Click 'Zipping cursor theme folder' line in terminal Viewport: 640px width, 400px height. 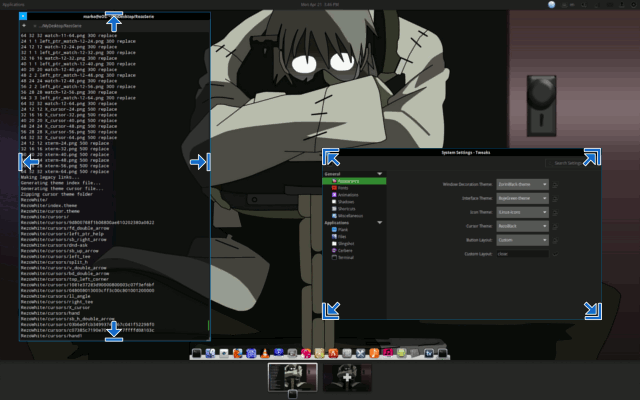[57, 194]
